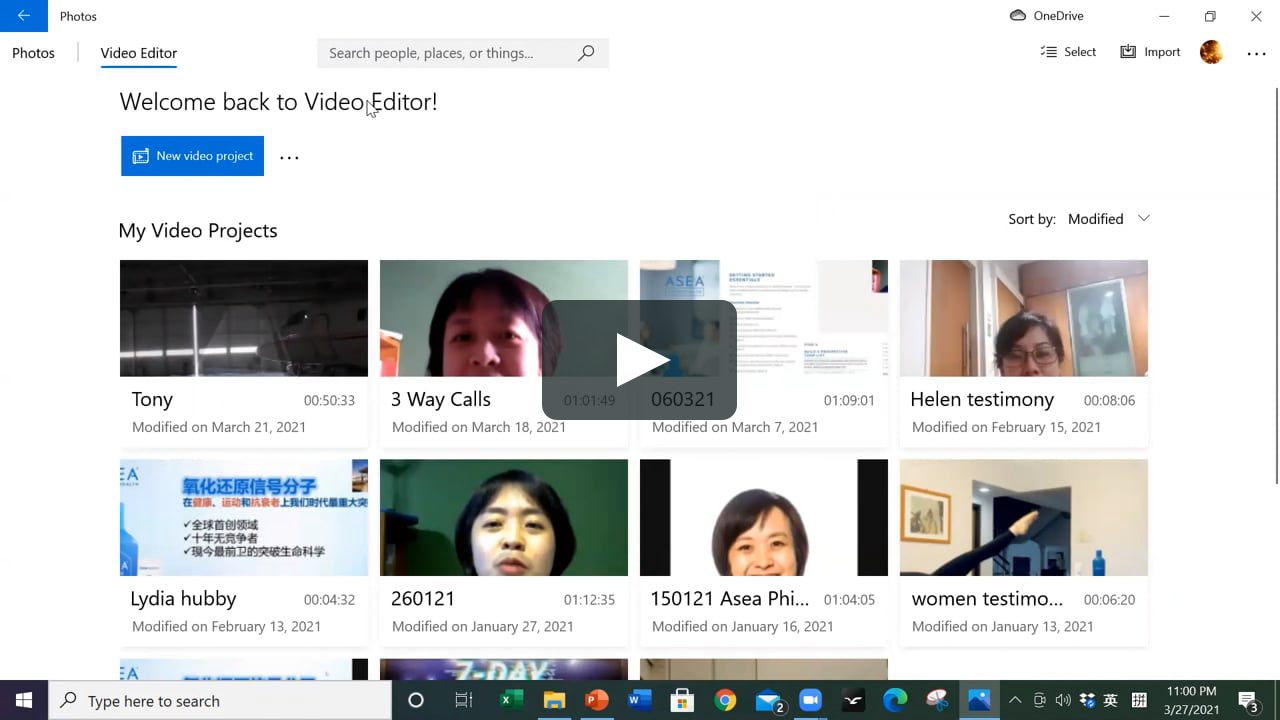Click the 'My Video Projects' heading
Screen dimensions: 1280x720
click(198, 230)
